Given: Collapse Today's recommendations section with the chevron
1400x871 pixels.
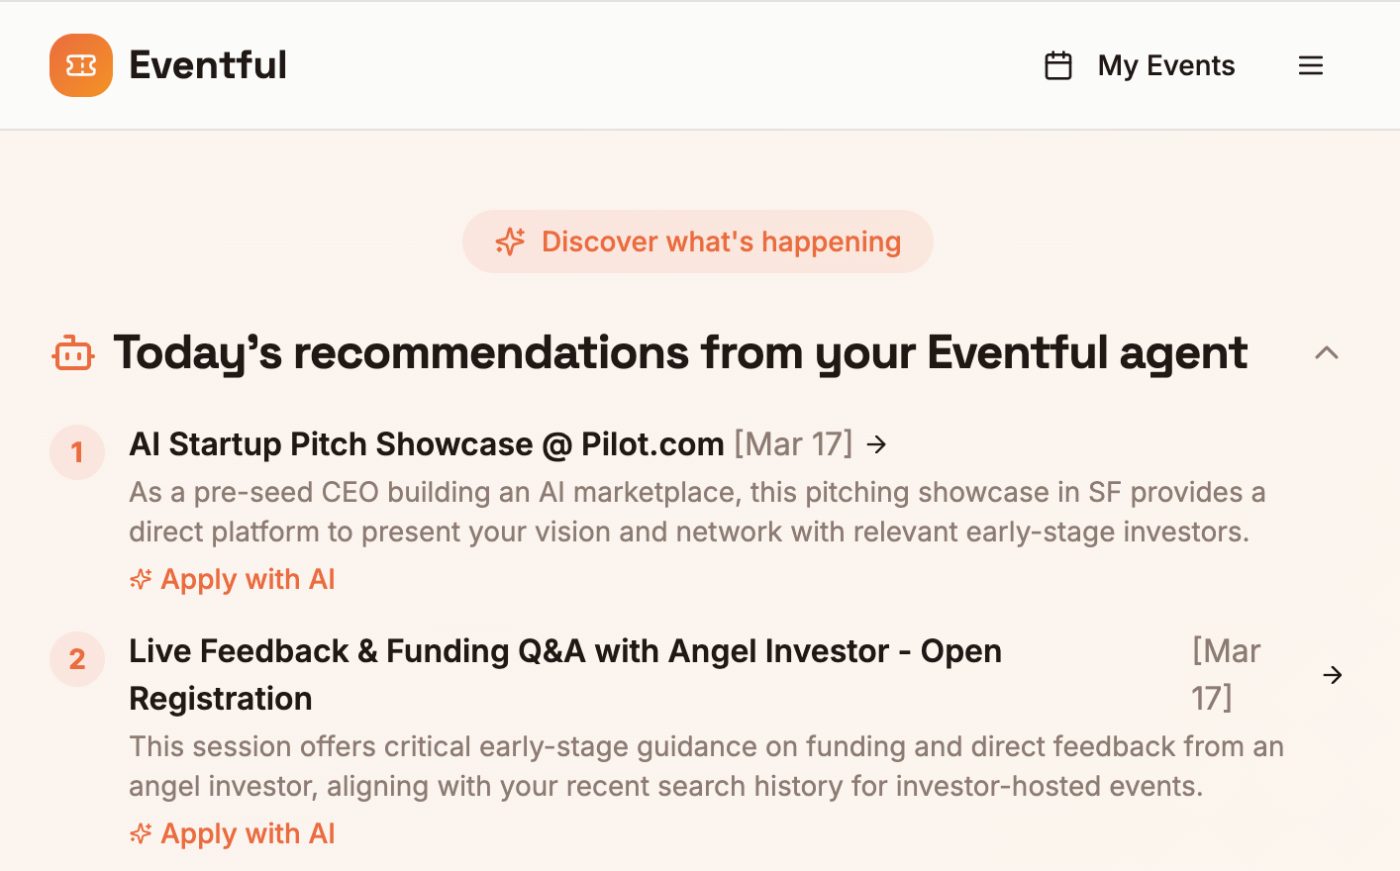Looking at the screenshot, I should [1326, 353].
